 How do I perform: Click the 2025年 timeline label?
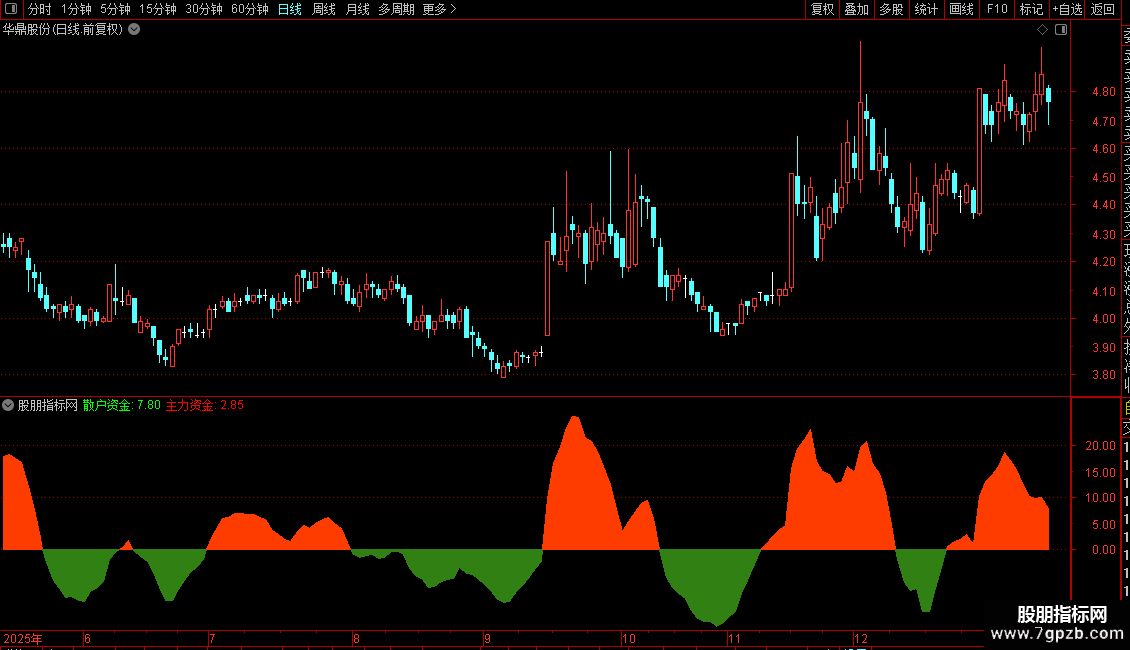point(23,638)
